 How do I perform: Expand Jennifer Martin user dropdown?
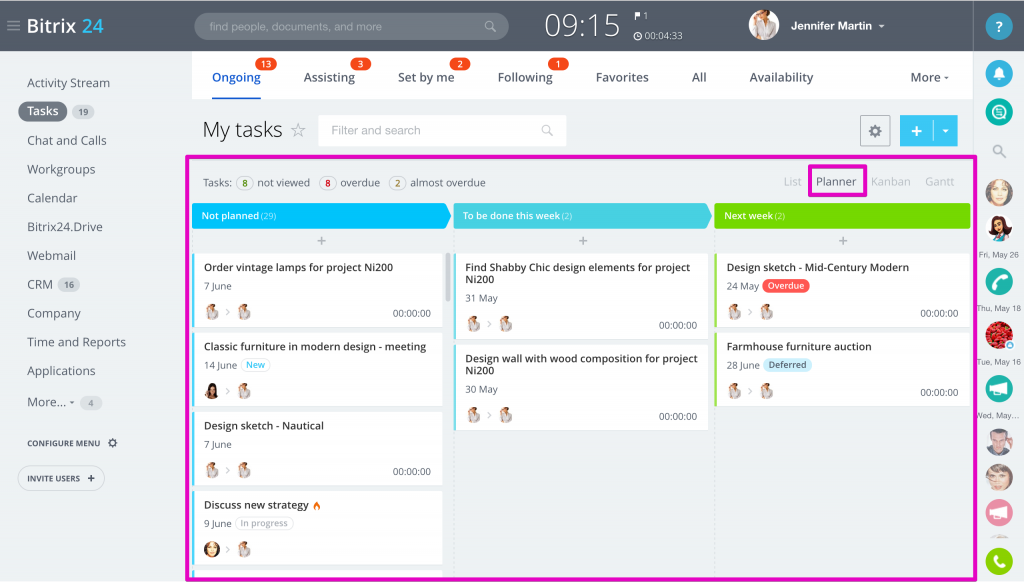882,26
